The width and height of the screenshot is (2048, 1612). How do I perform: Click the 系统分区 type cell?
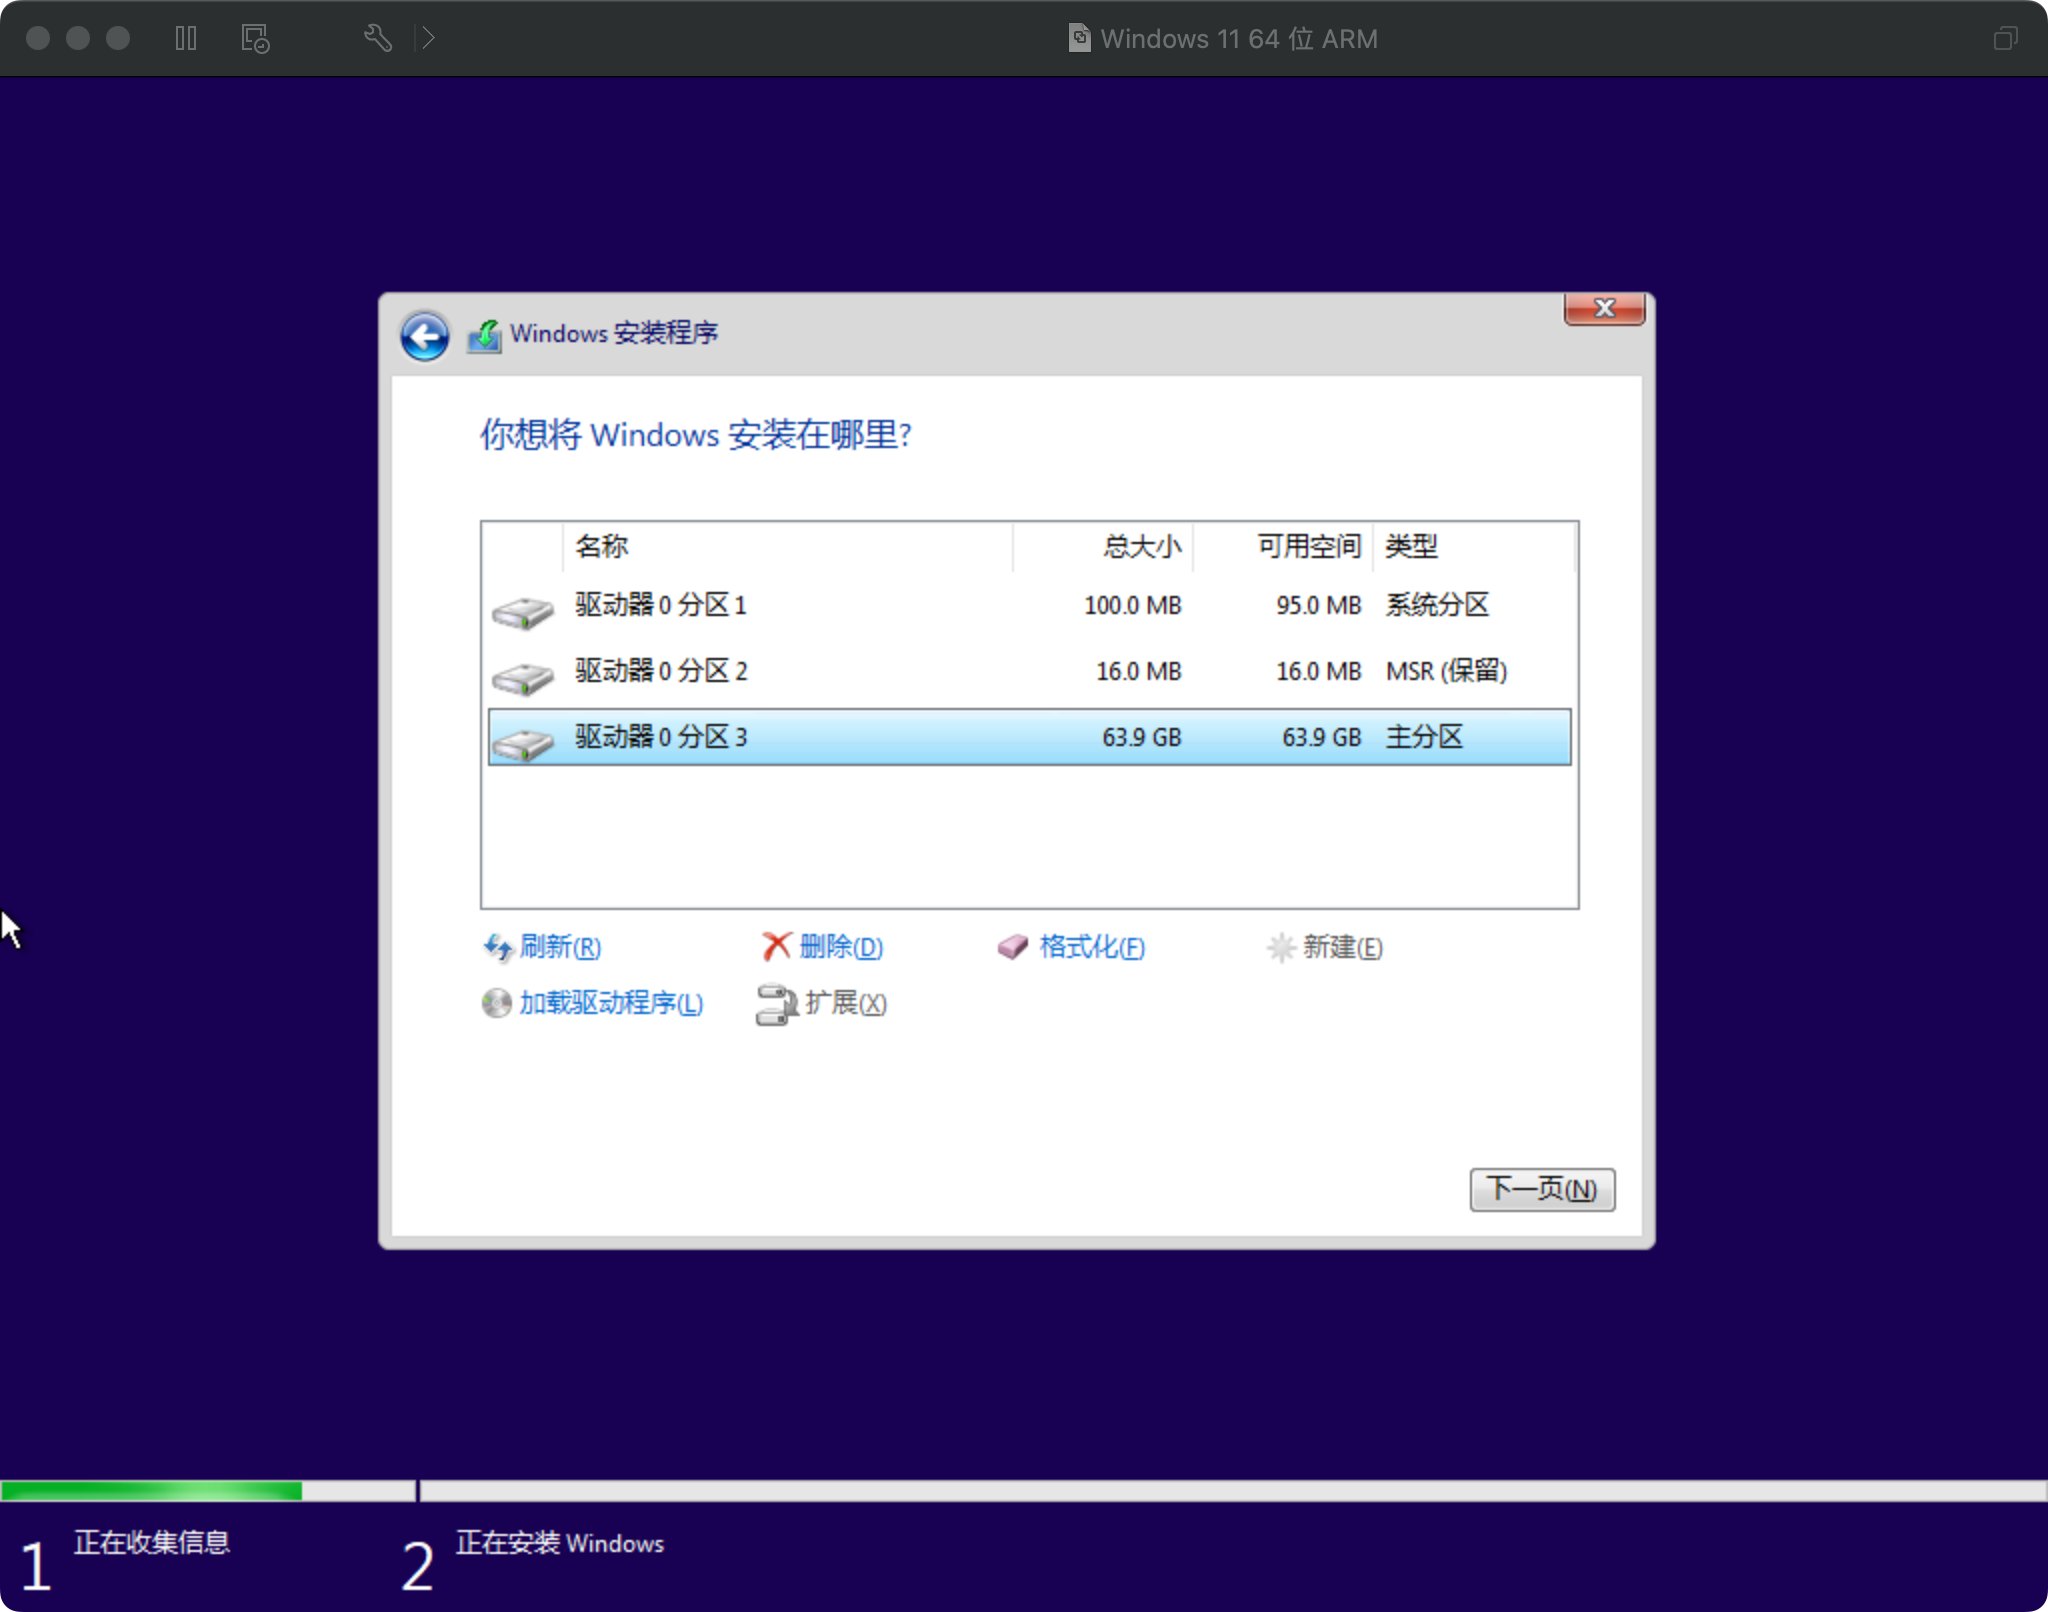click(1437, 605)
